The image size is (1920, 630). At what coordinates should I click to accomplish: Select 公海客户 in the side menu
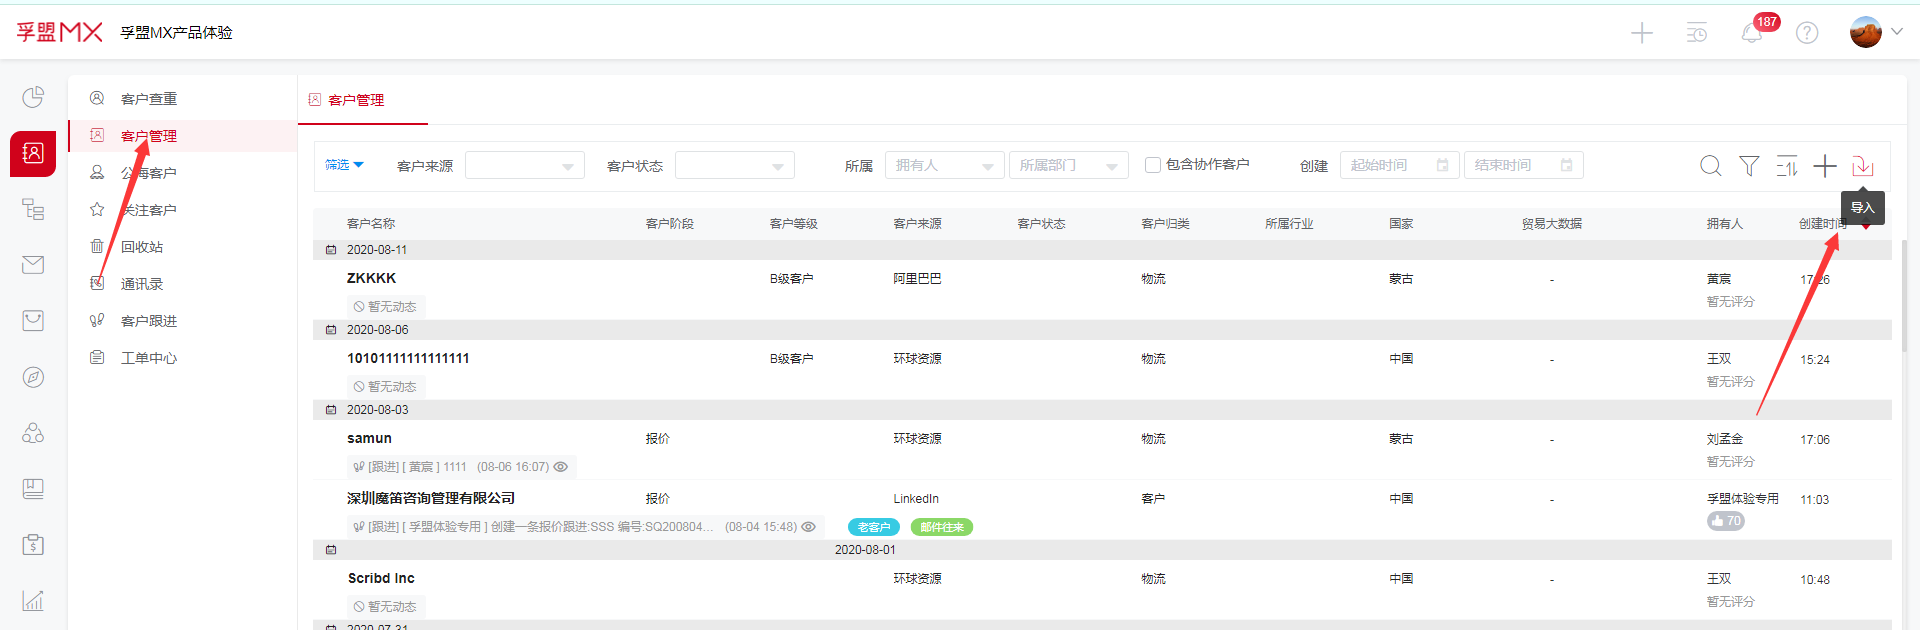(x=149, y=173)
